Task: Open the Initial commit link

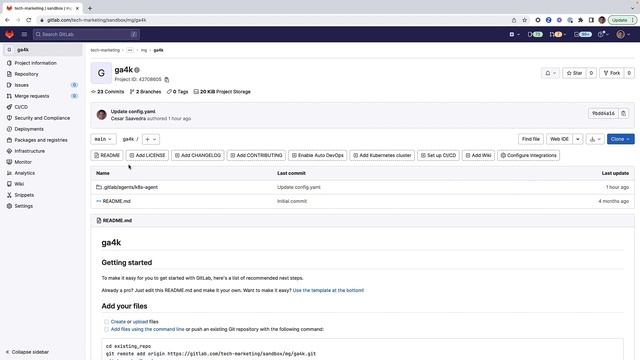Action: [292, 201]
